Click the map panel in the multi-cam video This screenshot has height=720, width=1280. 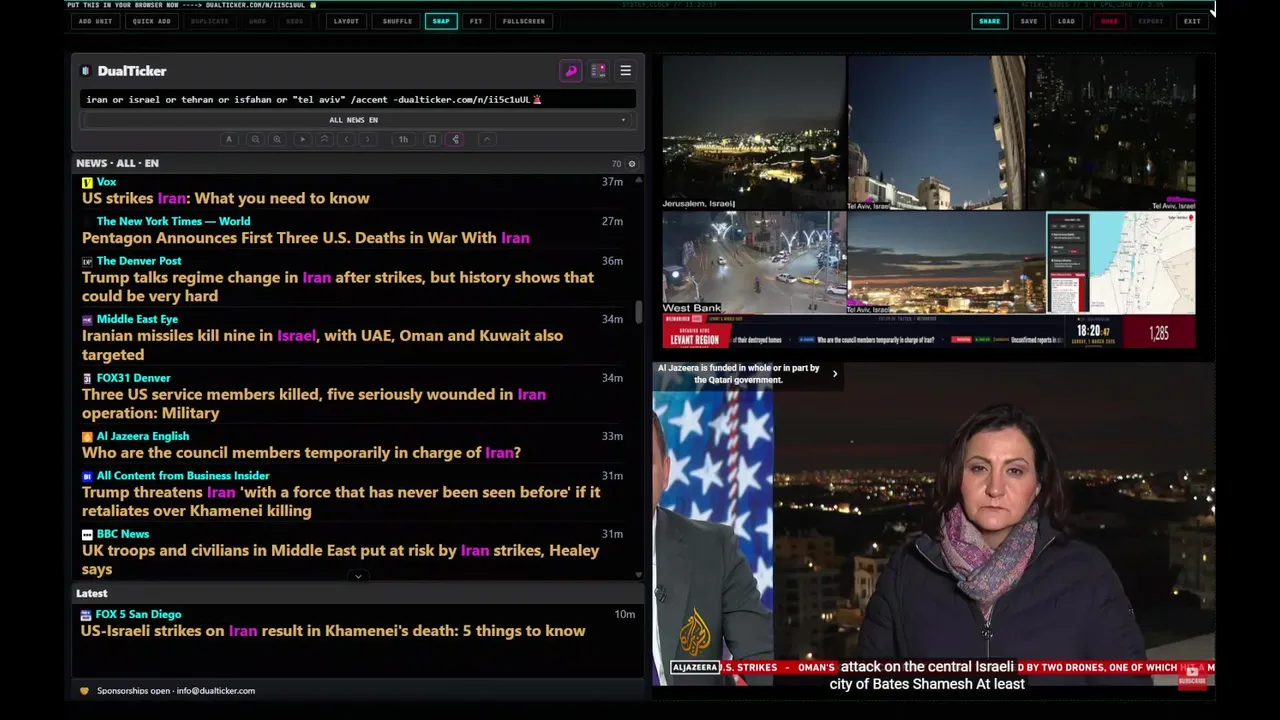1121,263
